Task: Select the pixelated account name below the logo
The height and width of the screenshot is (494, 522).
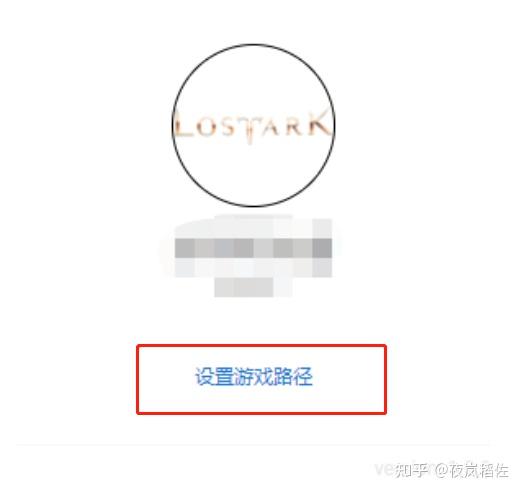Action: pos(253,255)
